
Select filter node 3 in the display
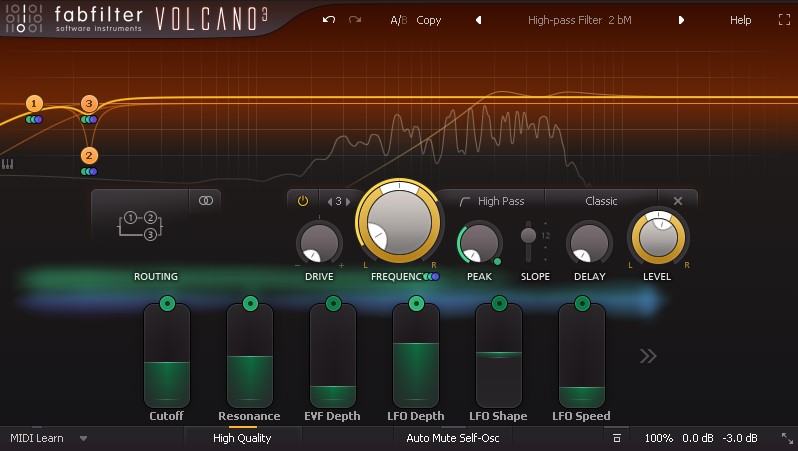[89, 104]
